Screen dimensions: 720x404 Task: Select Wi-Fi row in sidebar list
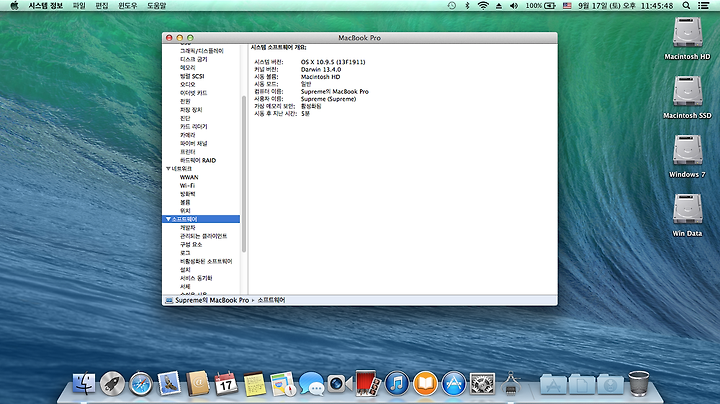coord(187,185)
